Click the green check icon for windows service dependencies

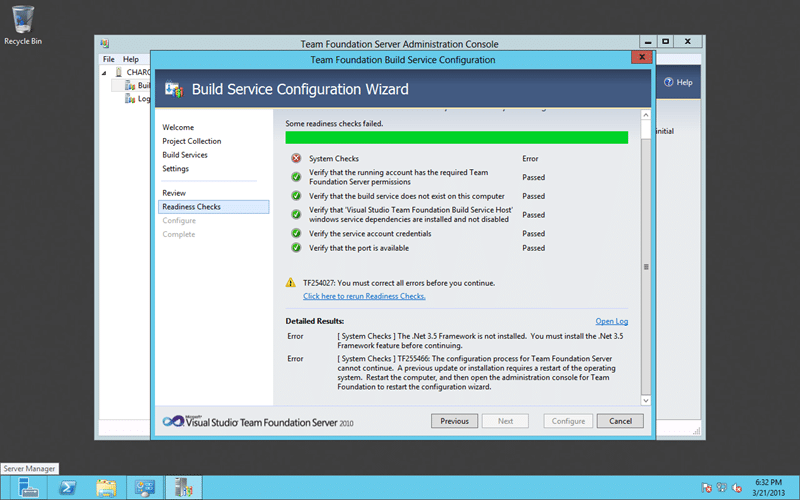[x=296, y=214]
